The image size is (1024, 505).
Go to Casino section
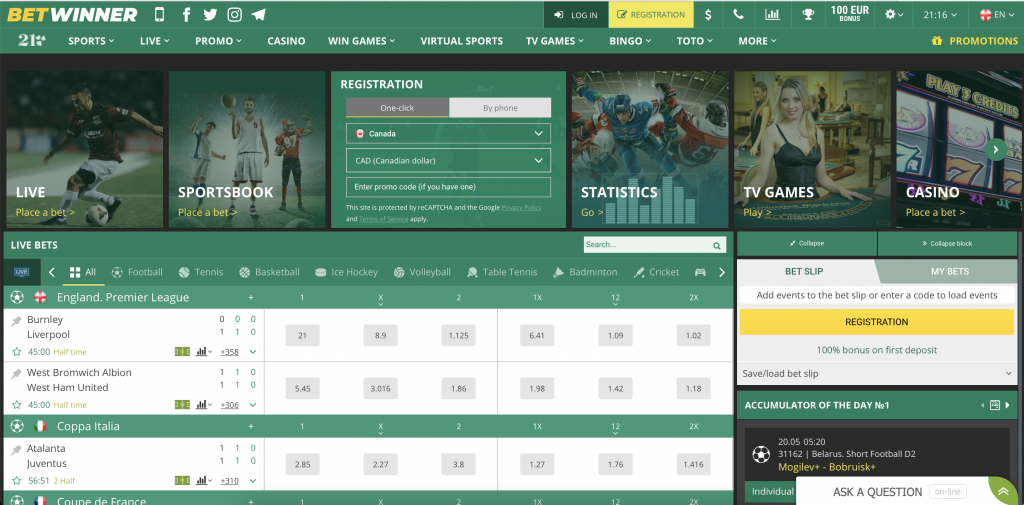pos(286,41)
